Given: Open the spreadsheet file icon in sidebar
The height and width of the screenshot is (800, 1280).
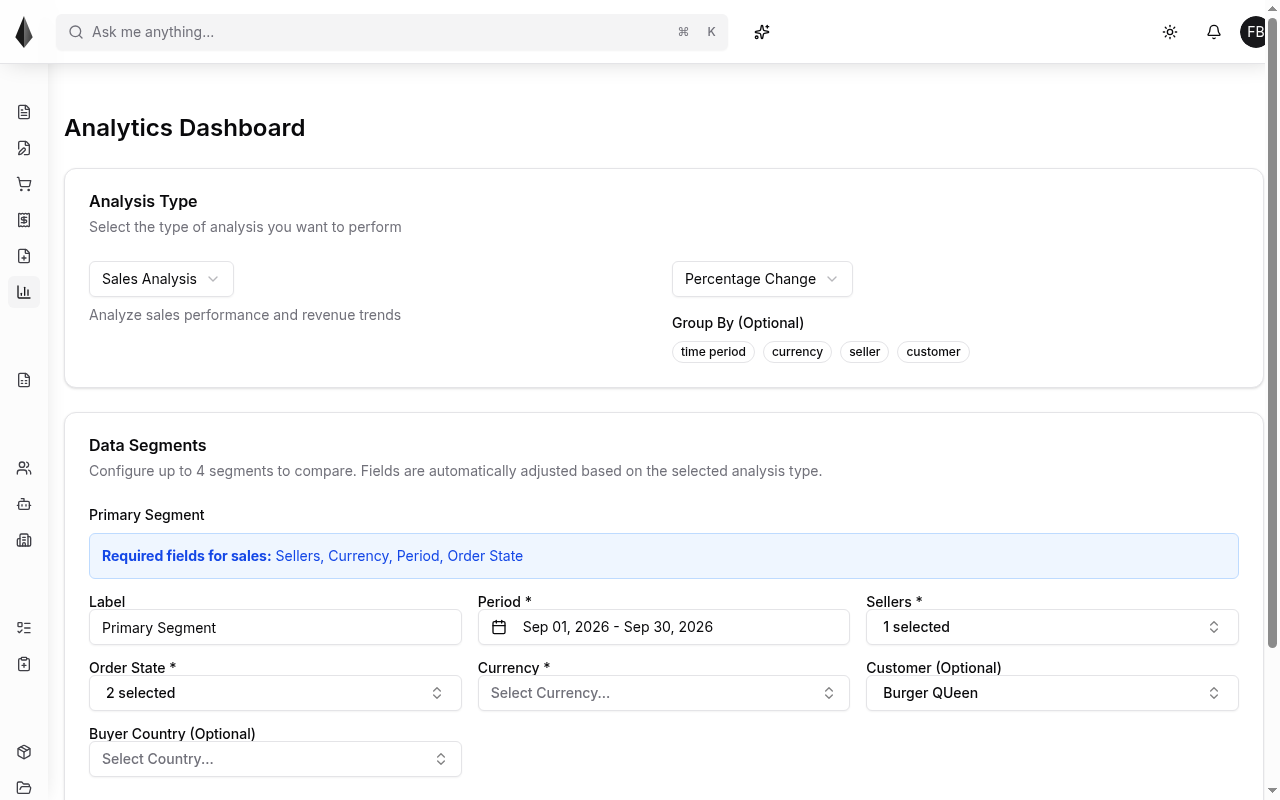Looking at the screenshot, I should coord(24,380).
